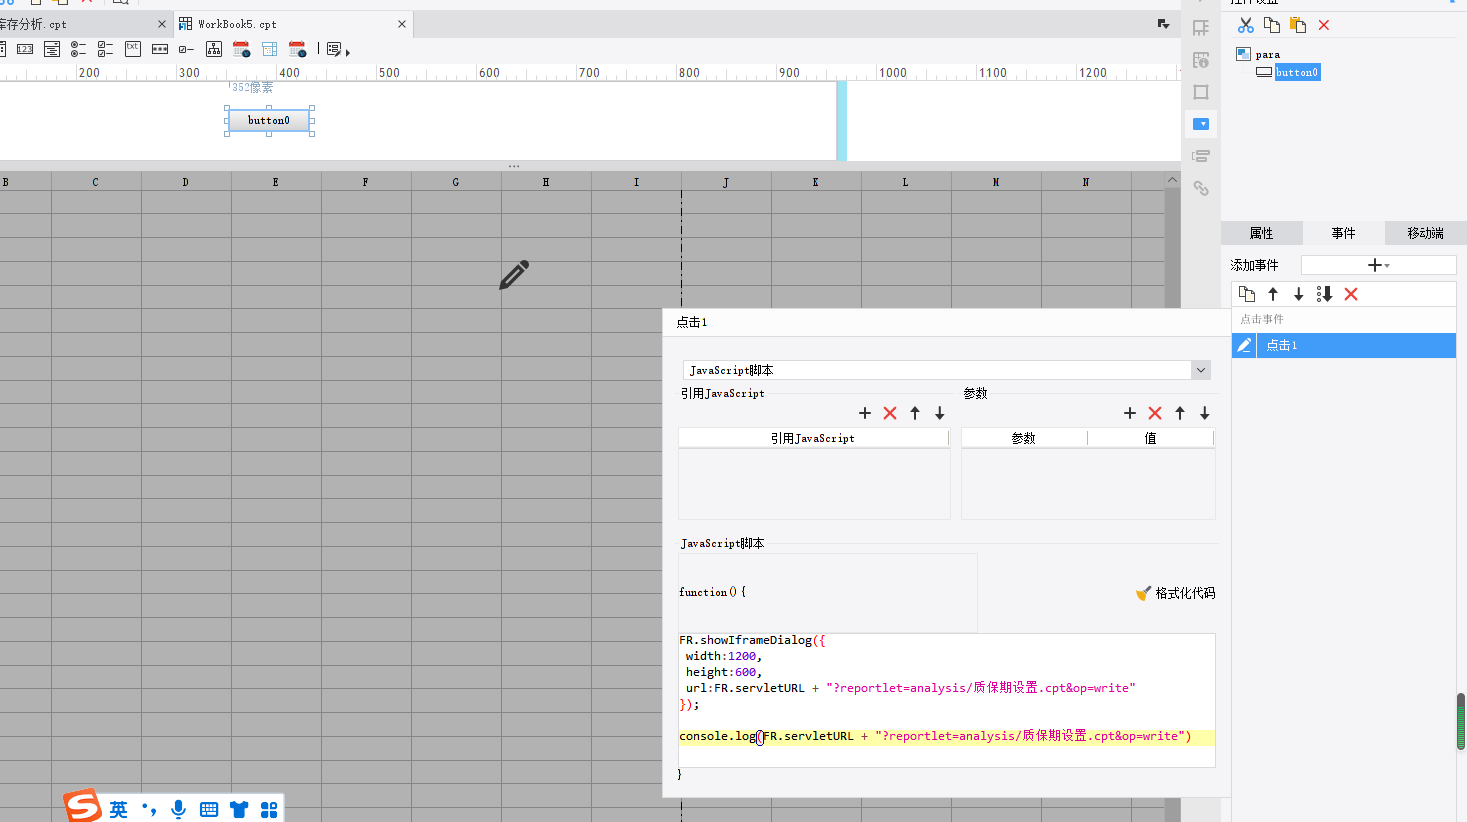
Task: Click inside the JavaScript code editor on the console.log line
Action: click(946, 736)
